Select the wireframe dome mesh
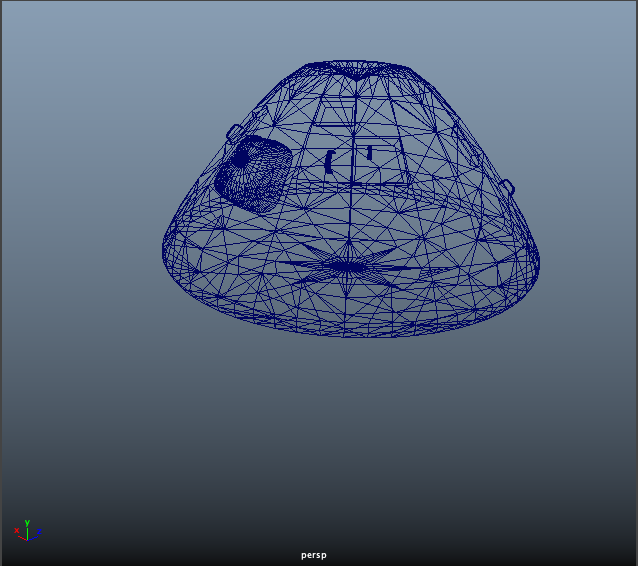This screenshot has height=566, width=638. 351,199
